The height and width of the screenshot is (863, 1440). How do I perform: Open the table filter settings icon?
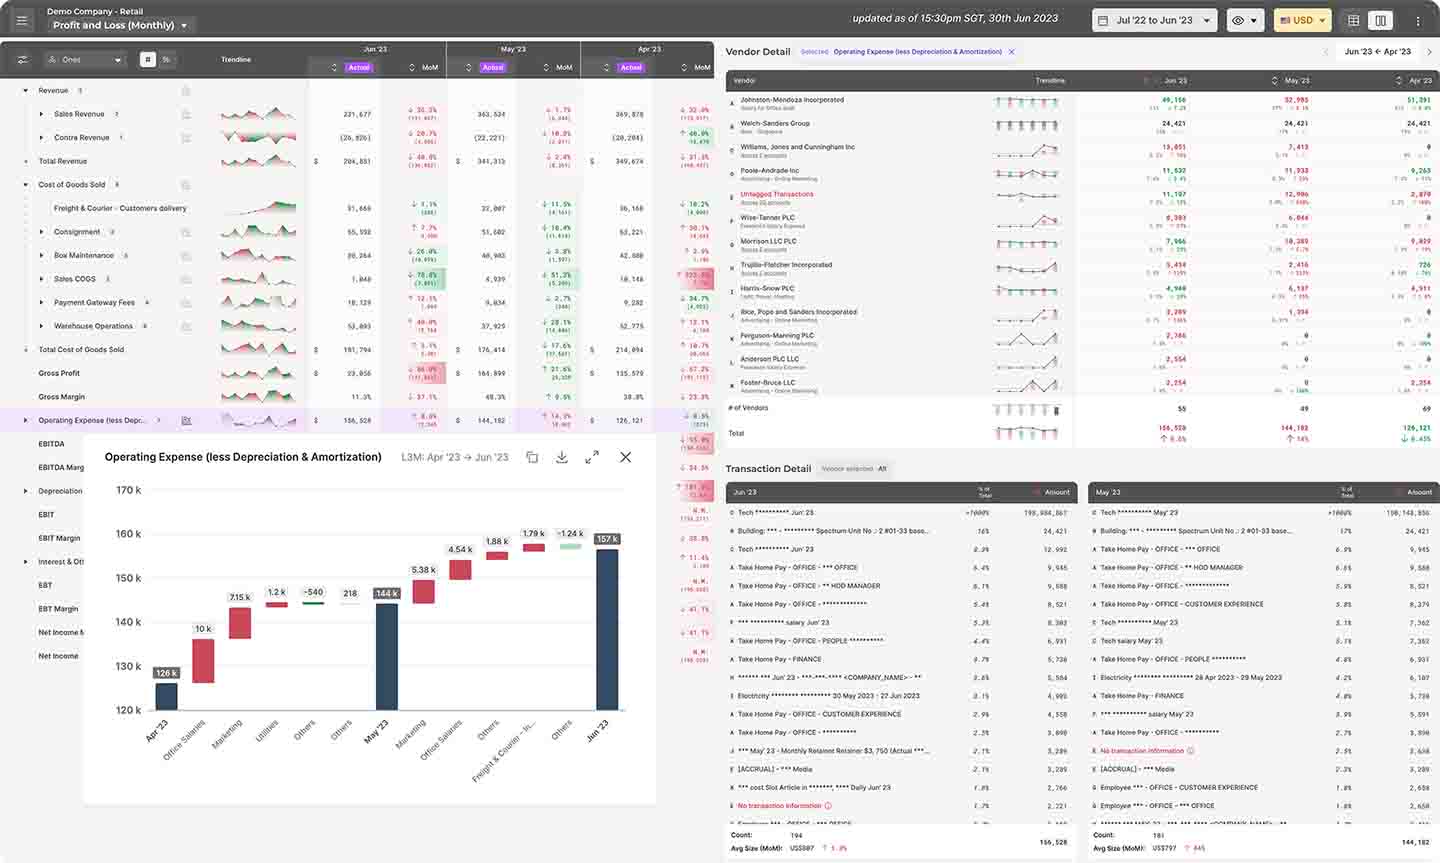(22, 60)
